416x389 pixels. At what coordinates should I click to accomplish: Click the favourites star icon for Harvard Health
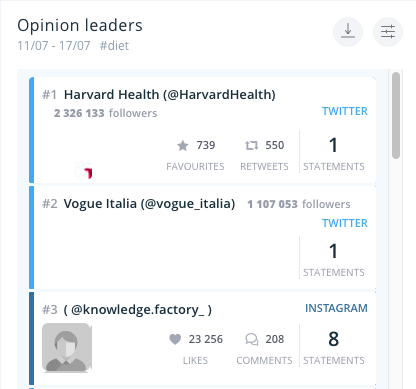pyautogui.click(x=183, y=146)
